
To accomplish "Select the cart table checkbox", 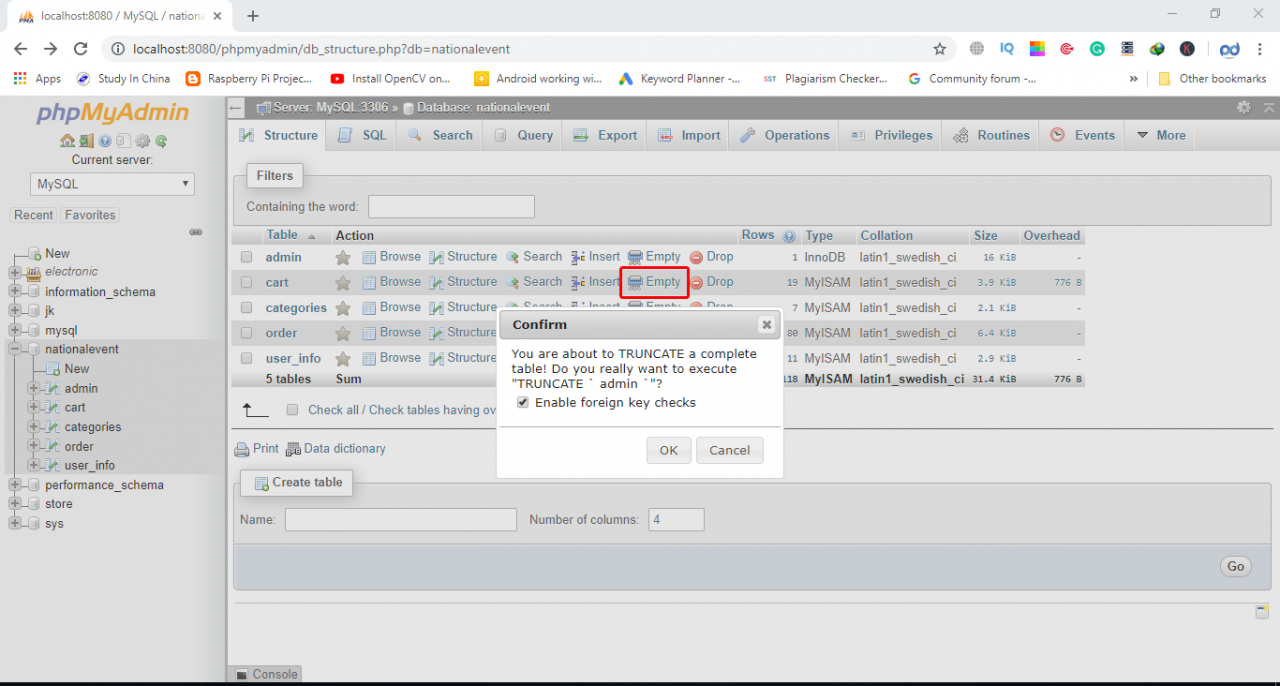I will pyautogui.click(x=246, y=283).
